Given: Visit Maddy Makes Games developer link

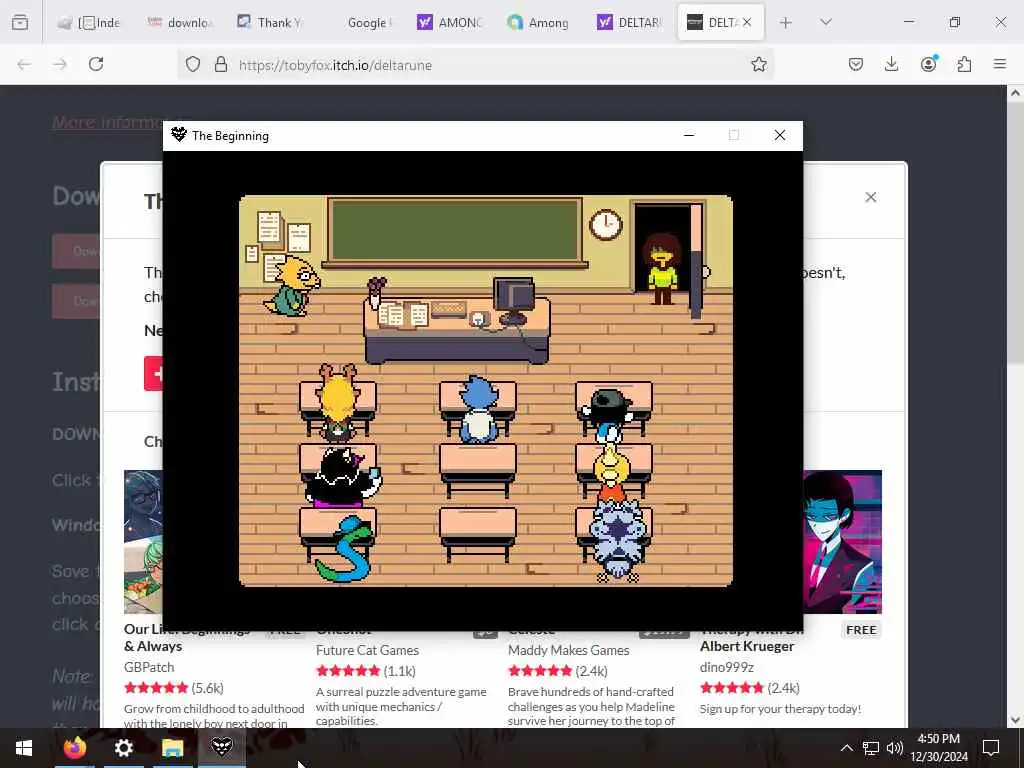Looking at the screenshot, I should click(x=568, y=650).
